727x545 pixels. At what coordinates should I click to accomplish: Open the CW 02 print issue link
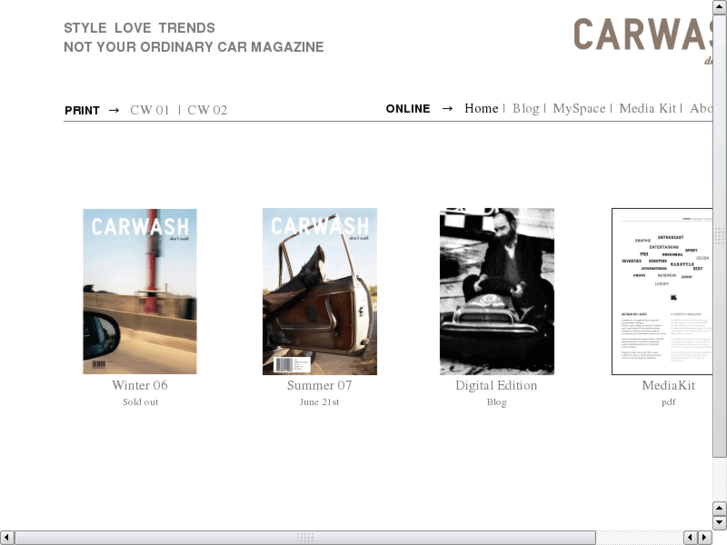[207, 110]
